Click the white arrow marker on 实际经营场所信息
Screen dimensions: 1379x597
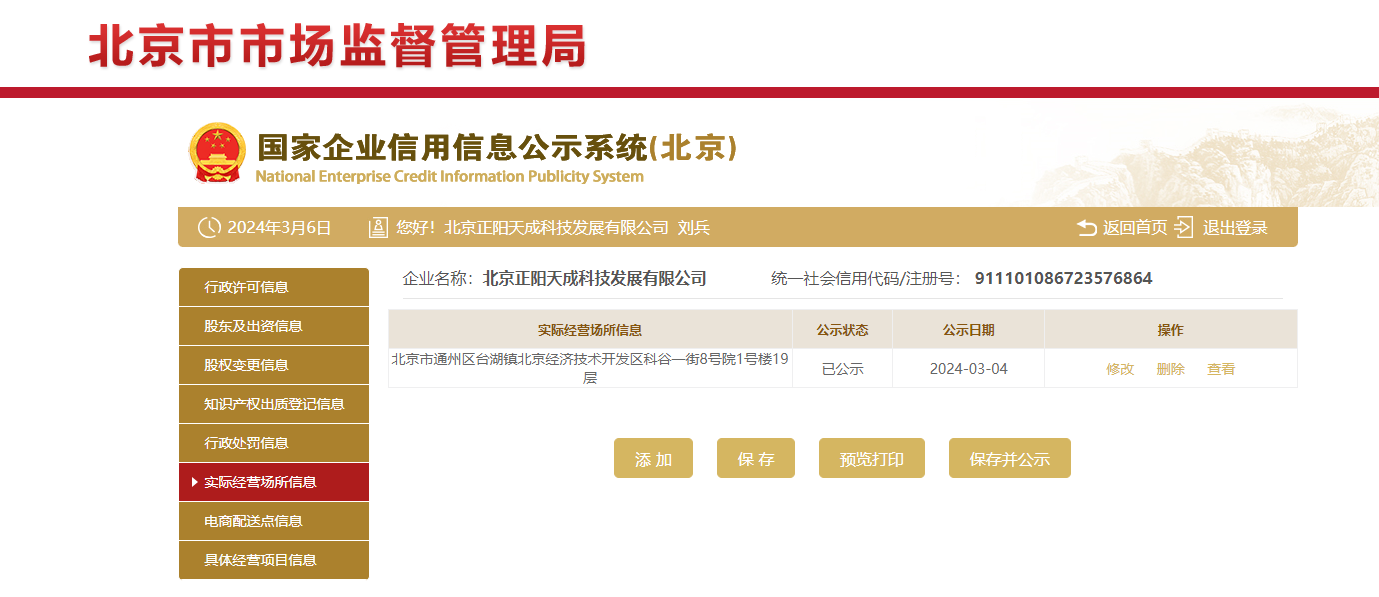[x=194, y=482]
